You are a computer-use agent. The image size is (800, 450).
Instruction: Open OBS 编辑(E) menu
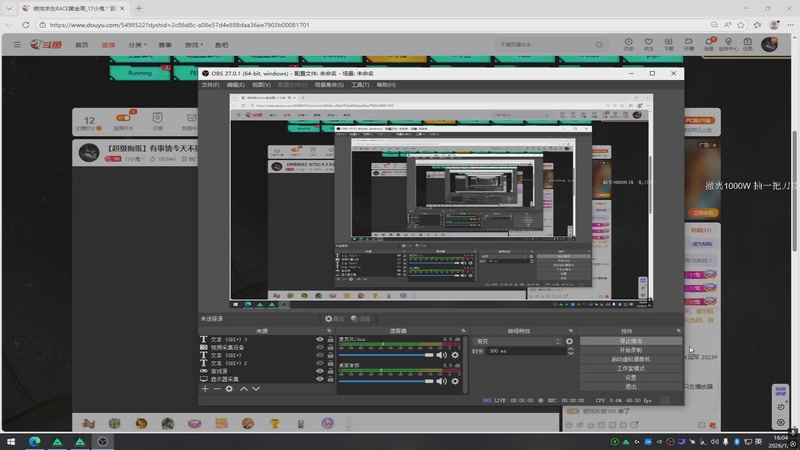(236, 85)
